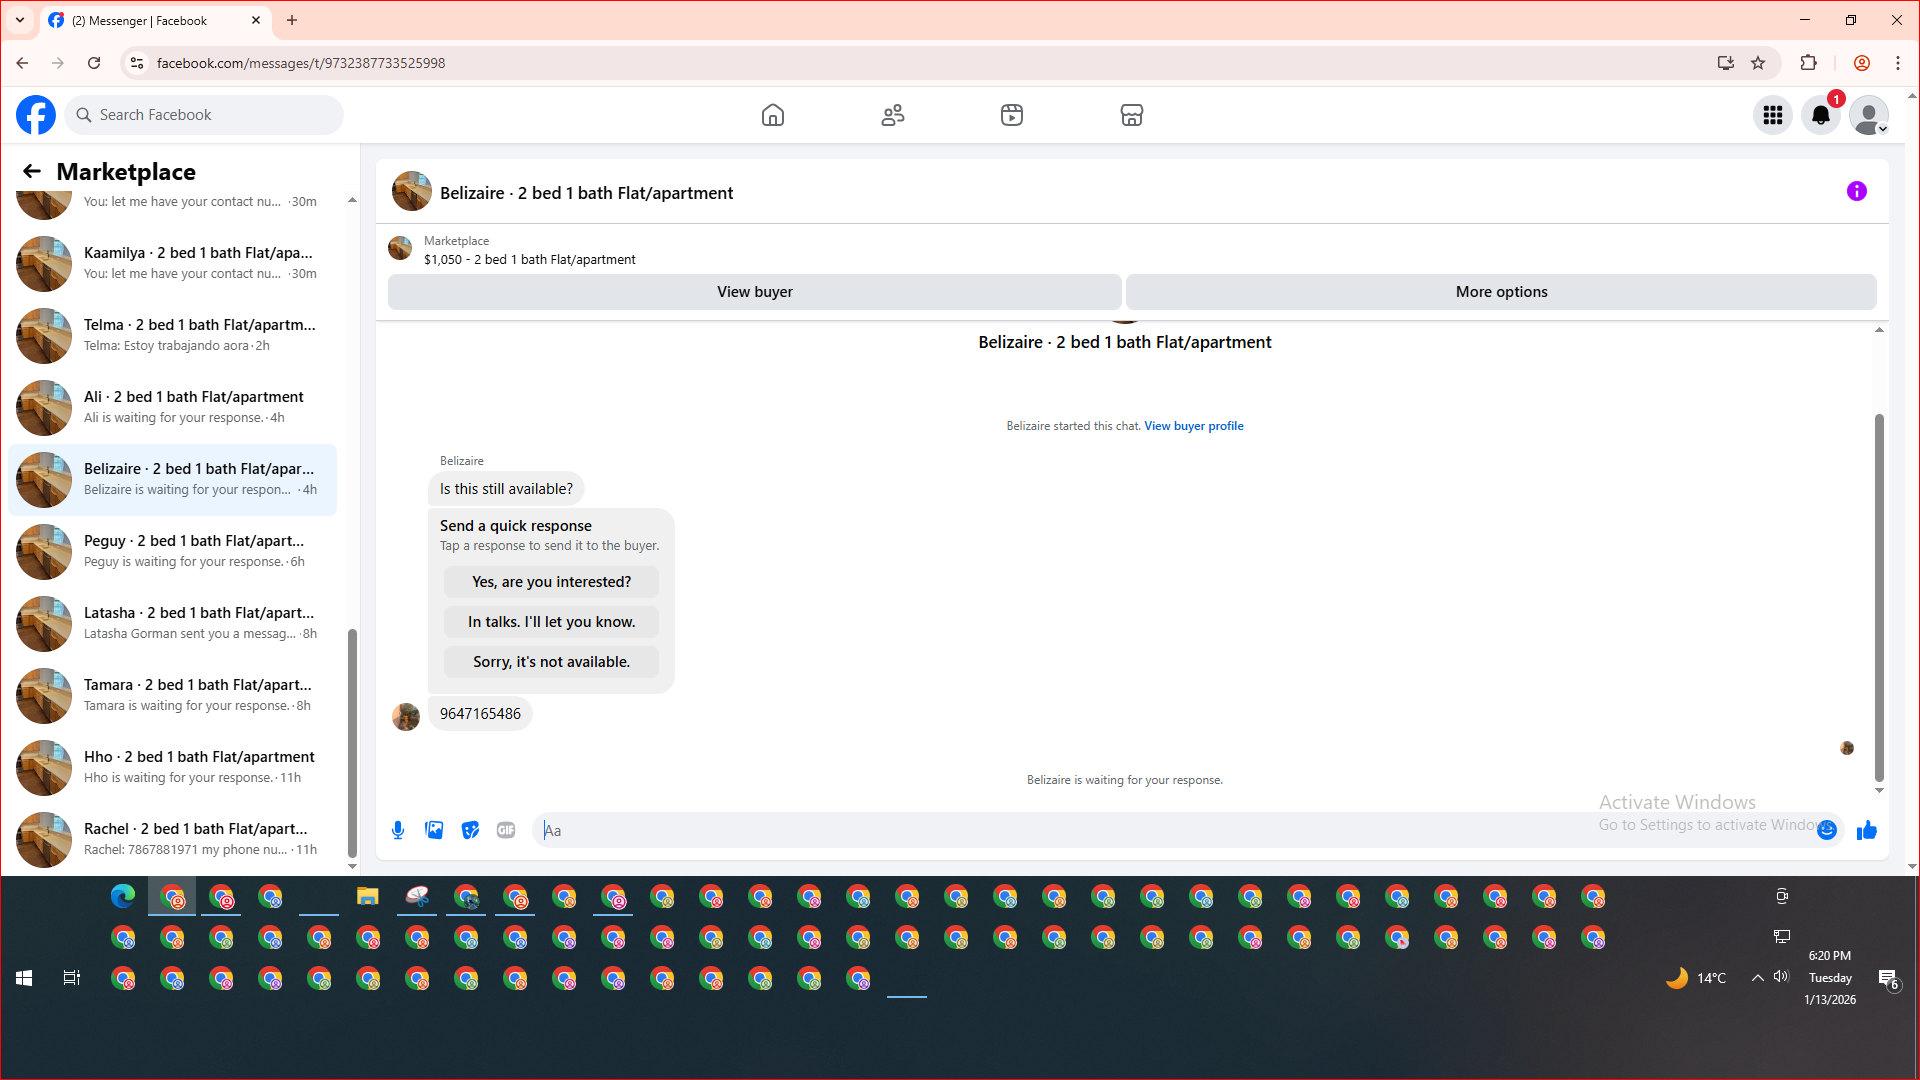Viewport: 1920px width, 1080px height.
Task: Open the GIF picker icon
Action: pos(506,830)
